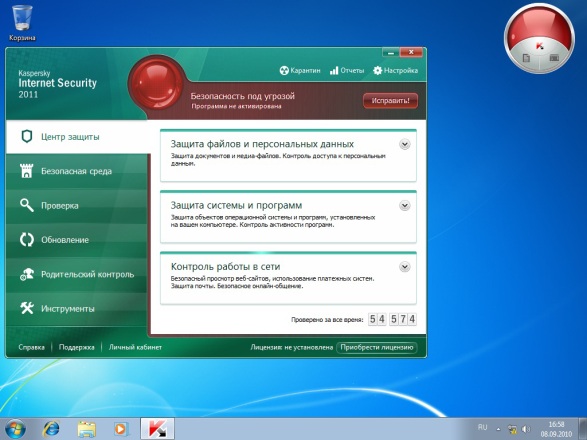Switch to the Проверка tab
Viewport: 587px width, 440px height.
pyautogui.click(x=77, y=205)
